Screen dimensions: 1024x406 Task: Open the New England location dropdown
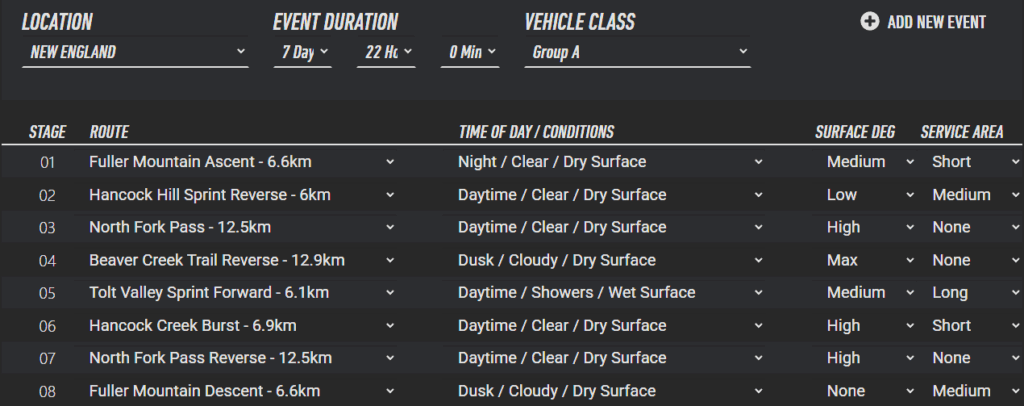pyautogui.click(x=134, y=51)
